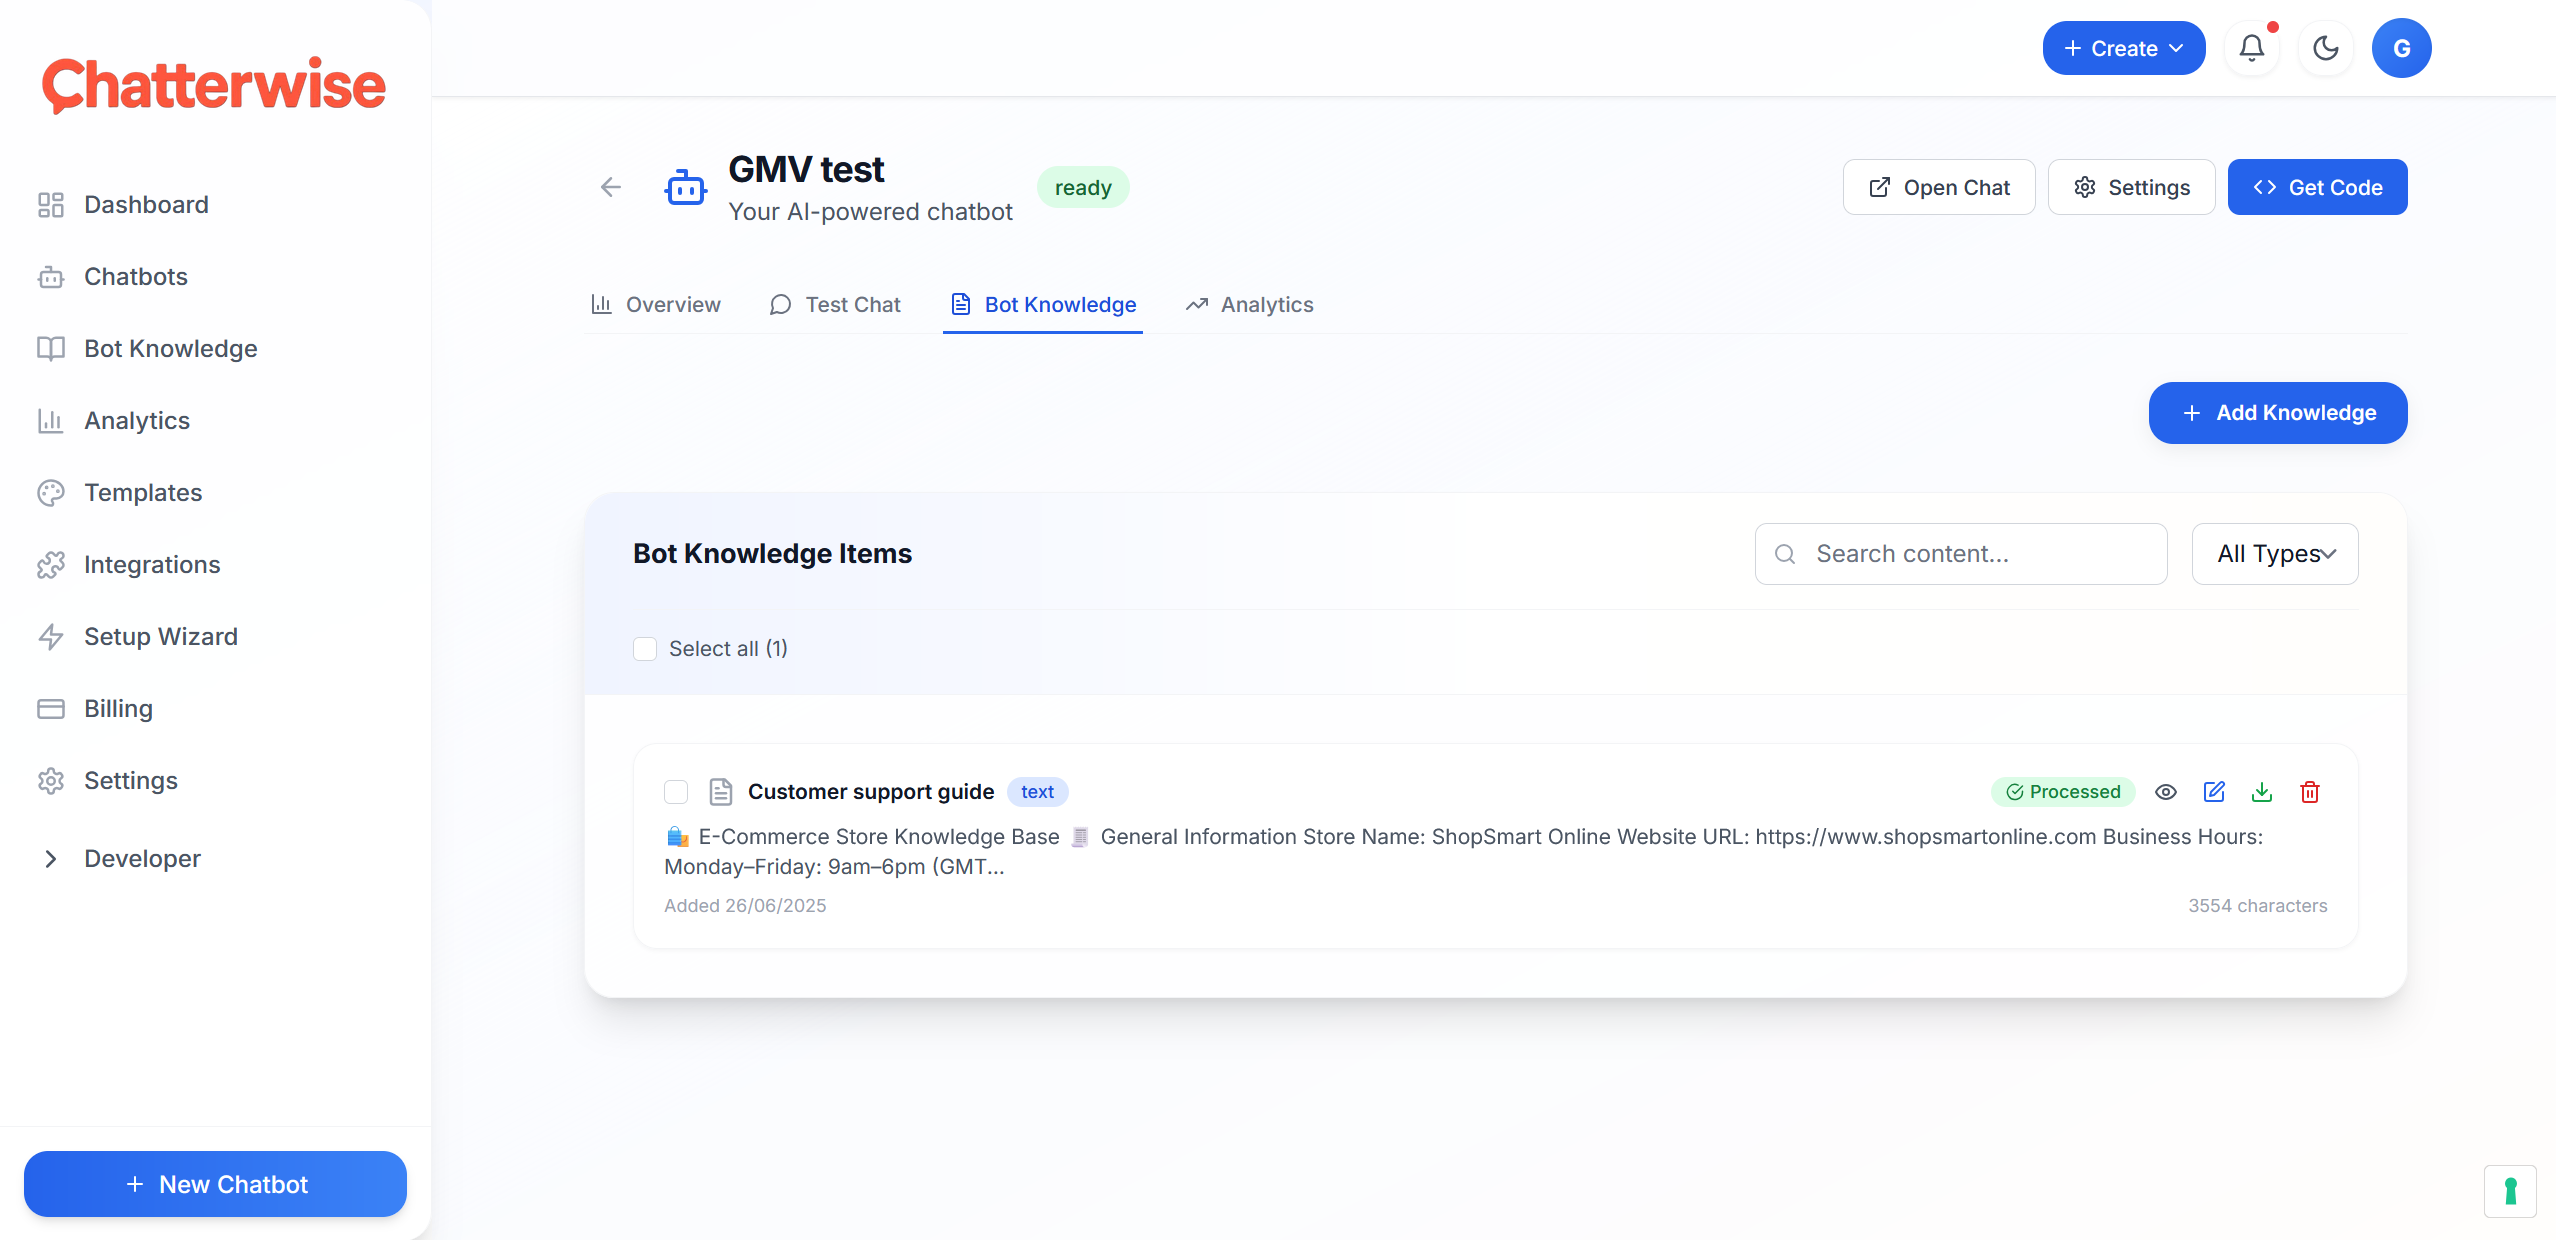Delete Customer support guide with trash icon

pyautogui.click(x=2310, y=792)
